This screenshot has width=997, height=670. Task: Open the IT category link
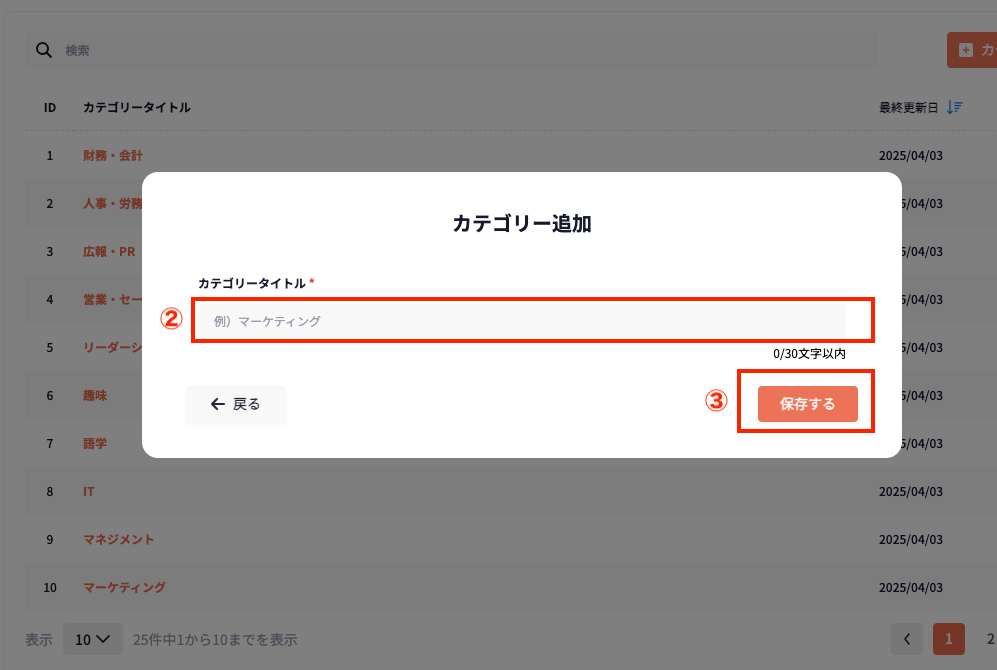(89, 492)
